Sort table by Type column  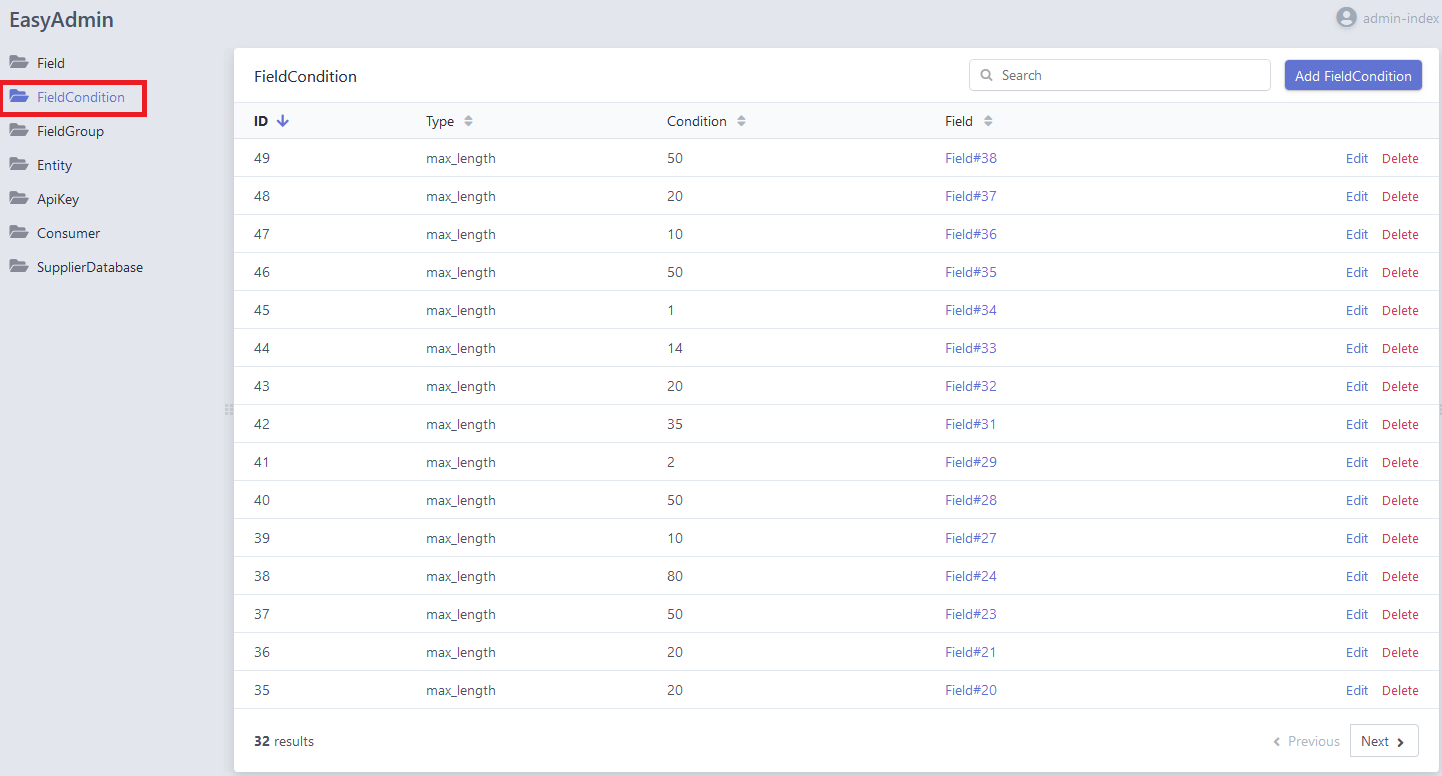pyautogui.click(x=468, y=121)
